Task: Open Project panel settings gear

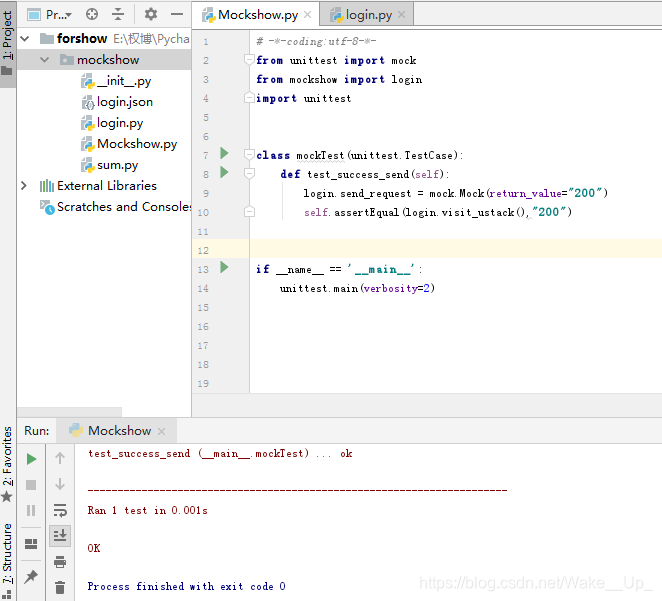Action: pyautogui.click(x=151, y=14)
